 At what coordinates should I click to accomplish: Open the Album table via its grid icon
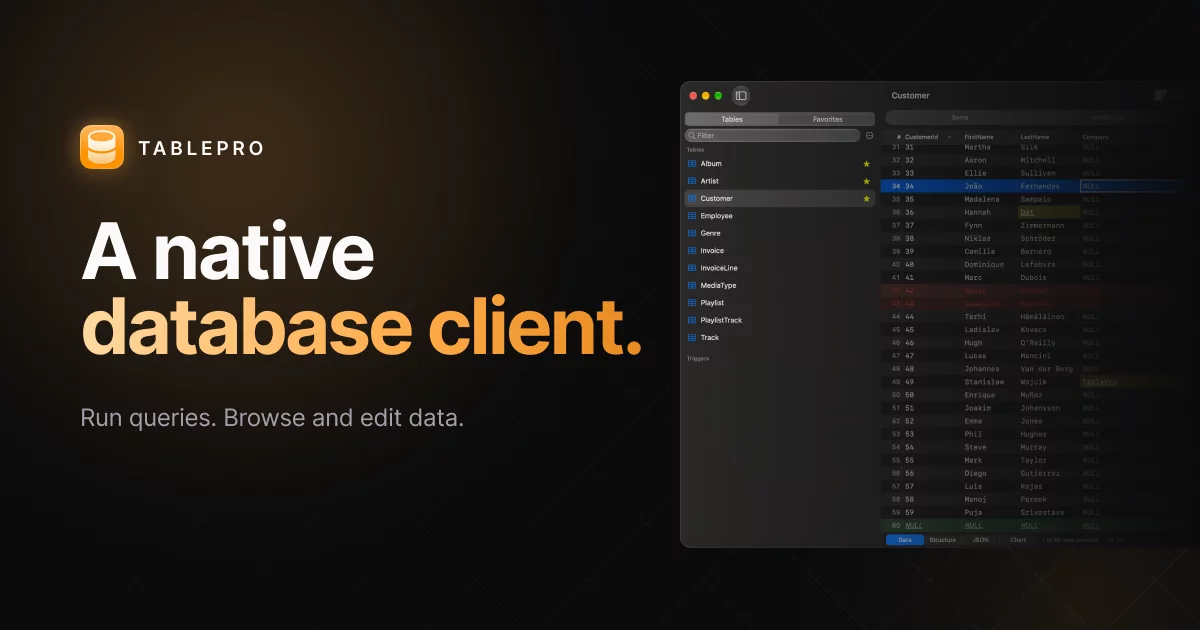point(692,164)
